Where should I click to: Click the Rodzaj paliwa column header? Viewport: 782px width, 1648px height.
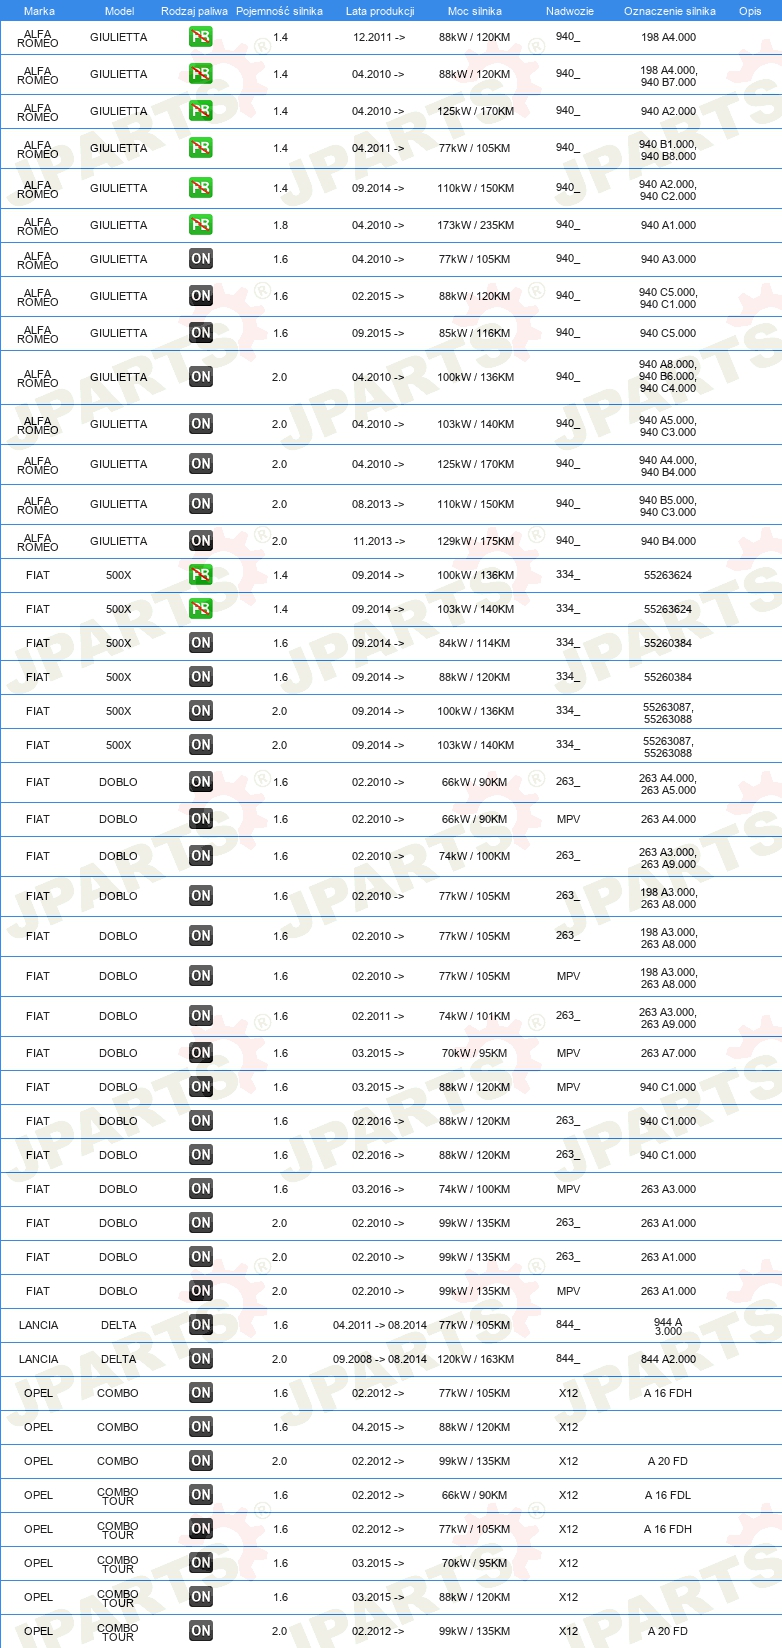[194, 11]
